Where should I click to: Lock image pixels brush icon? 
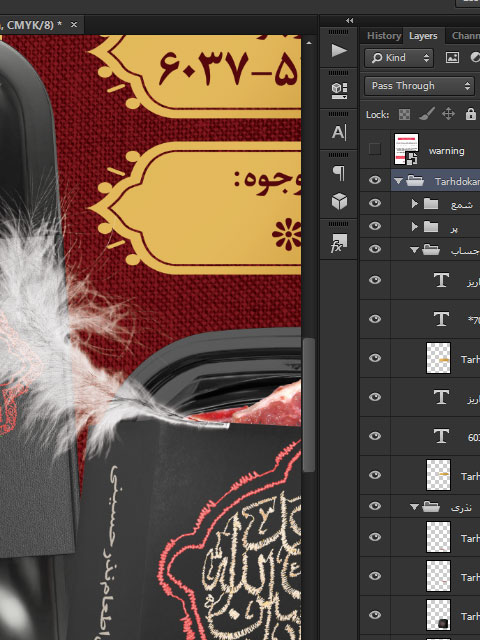[427, 114]
